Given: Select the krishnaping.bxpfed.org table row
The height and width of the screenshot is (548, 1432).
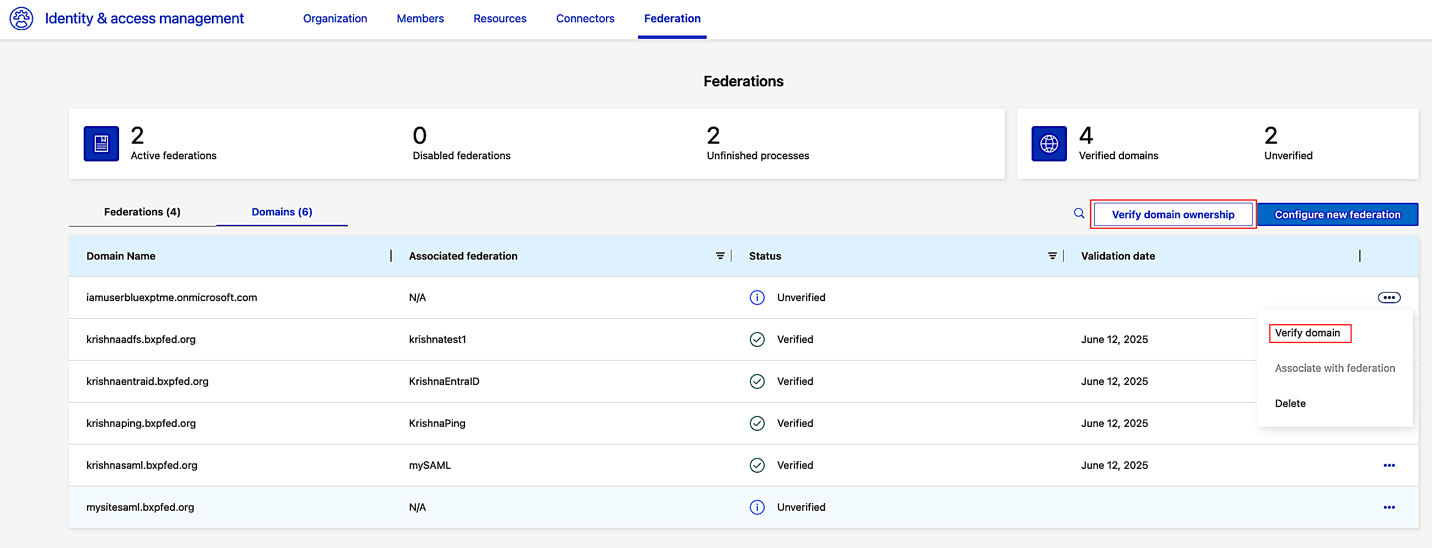Looking at the screenshot, I should pos(744,423).
